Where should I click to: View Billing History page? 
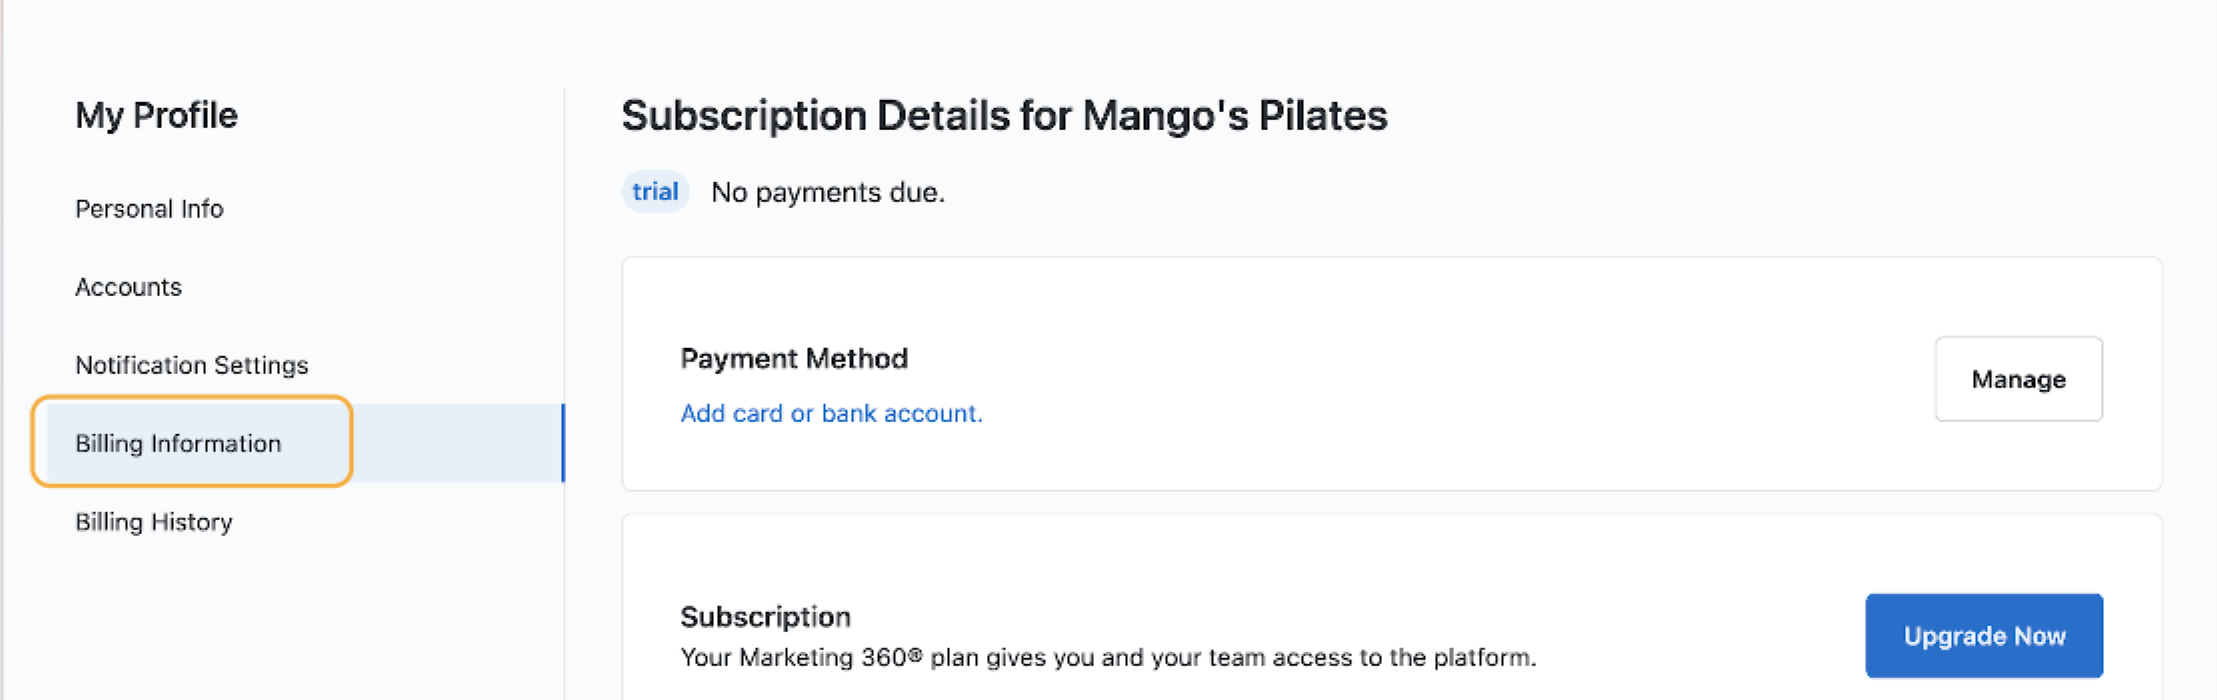point(153,522)
